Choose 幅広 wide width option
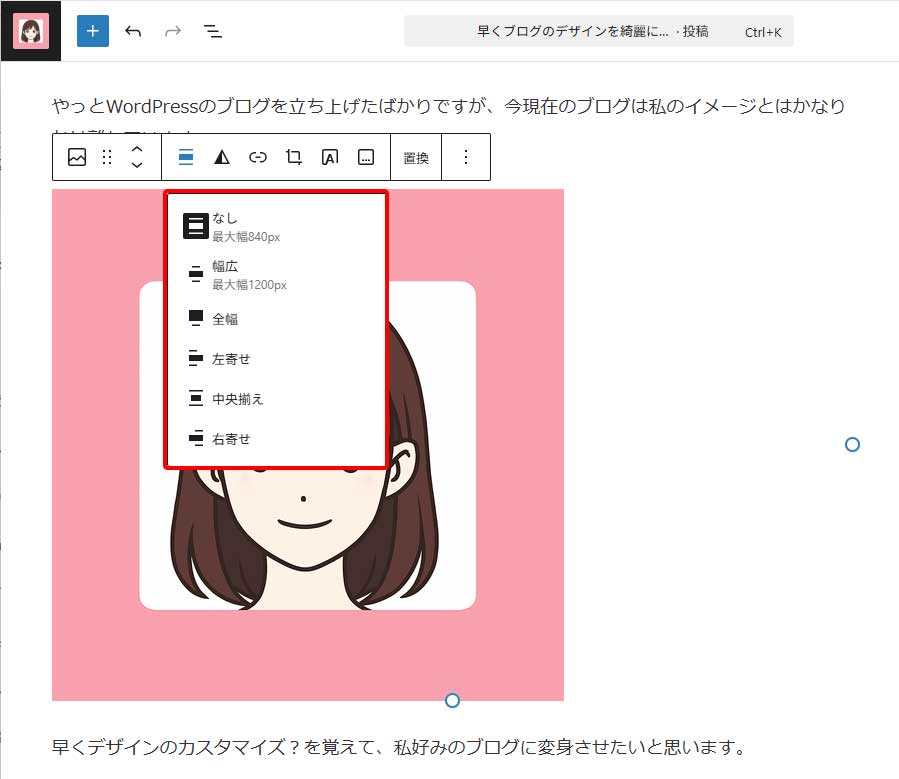The image size is (899, 779). (228, 272)
